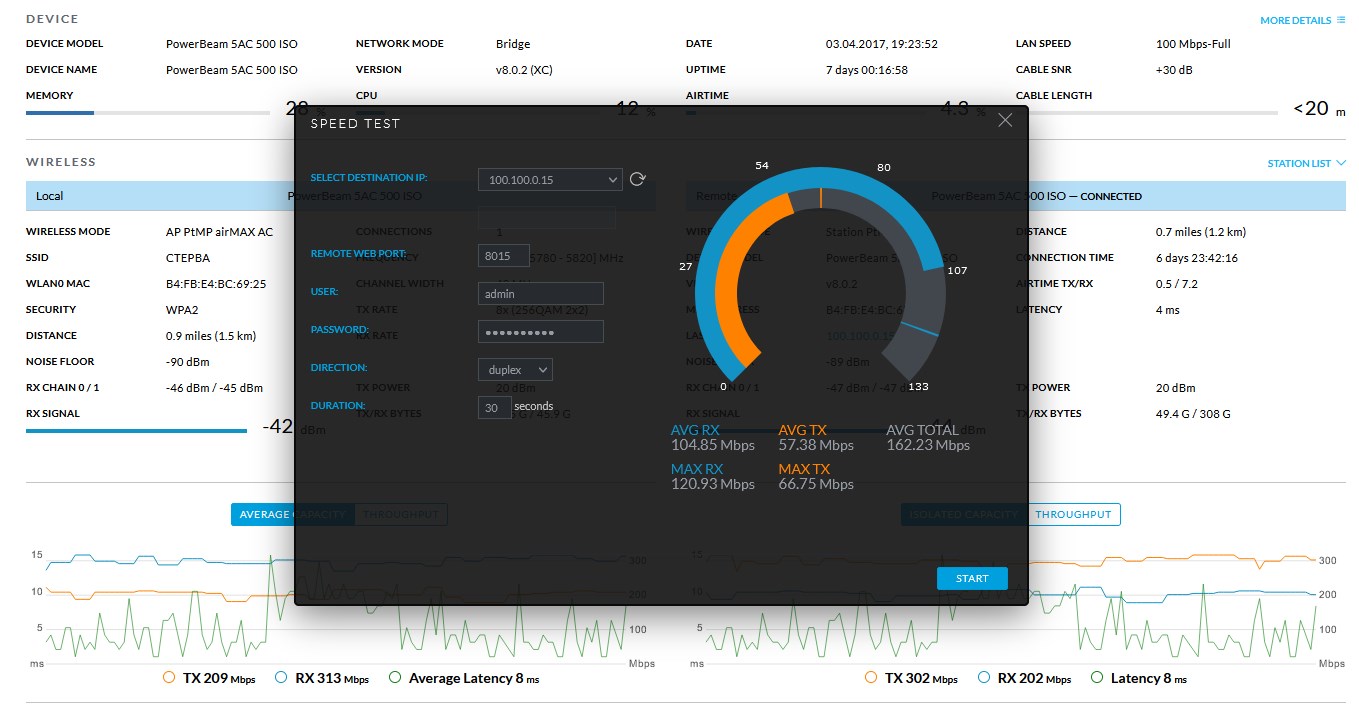Click the MAX RX 120.93 Mbps value
The width and height of the screenshot is (1359, 710).
coord(713,484)
